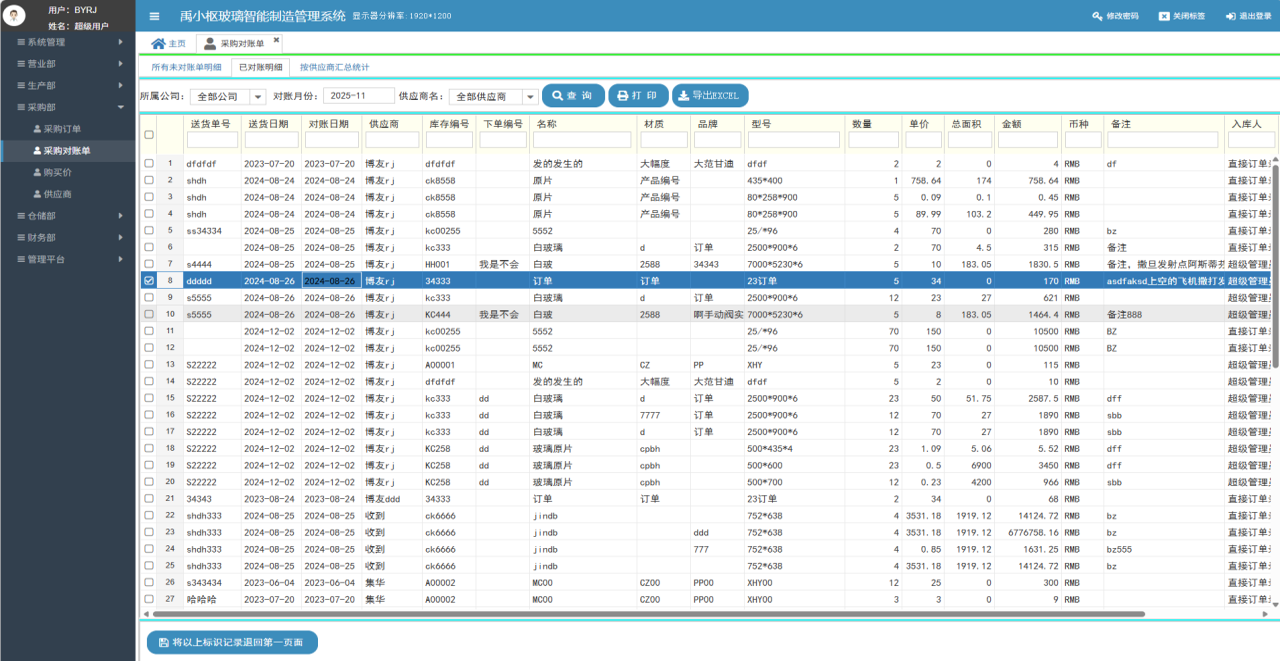1280x661 pixels.
Task: Click the 关闭标签 icon in header
Action: [x=1163, y=16]
